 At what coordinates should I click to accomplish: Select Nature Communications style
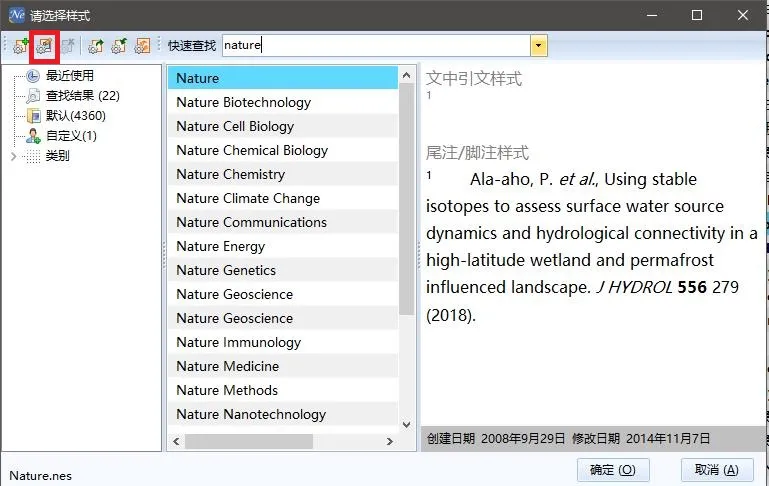click(x=283, y=222)
